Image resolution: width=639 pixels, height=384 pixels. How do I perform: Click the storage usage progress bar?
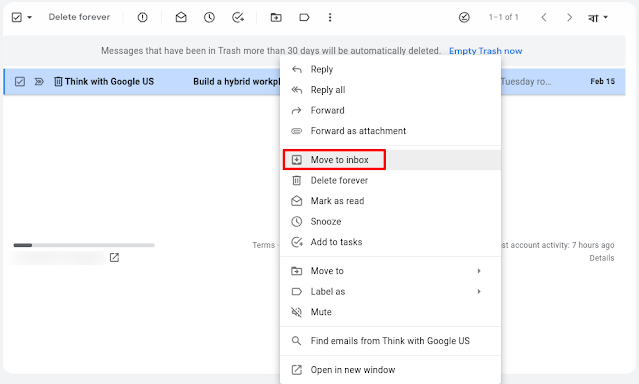tap(84, 245)
